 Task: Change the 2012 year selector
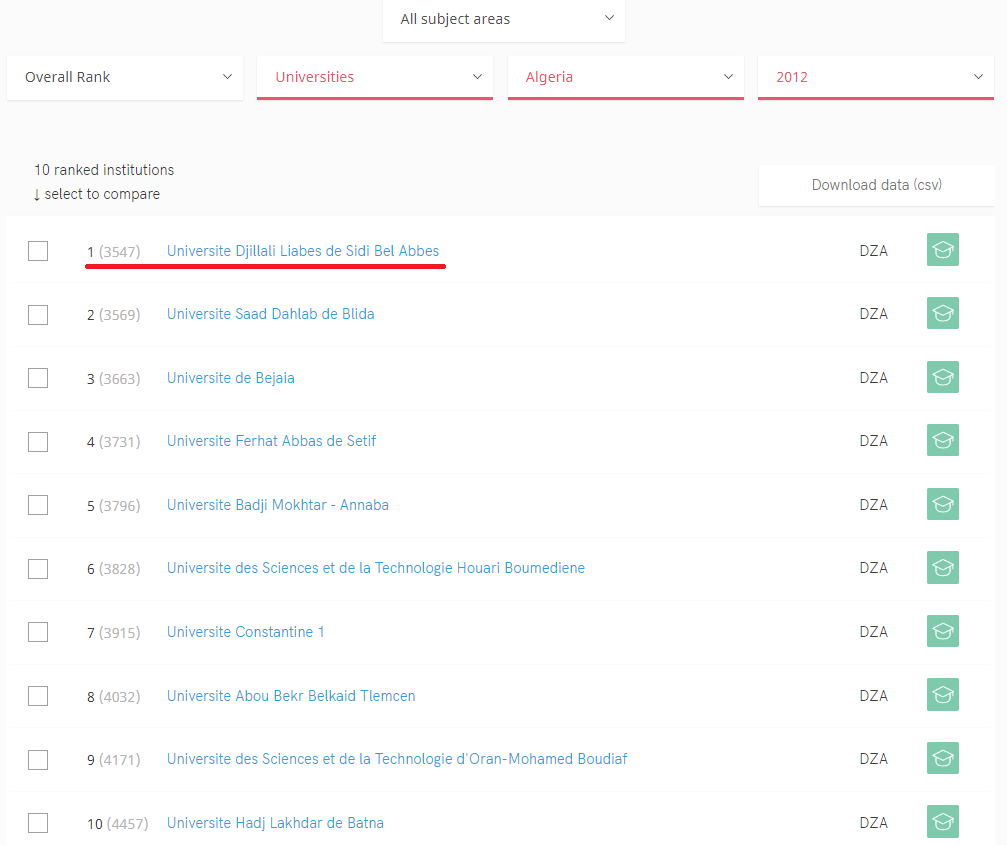point(875,77)
